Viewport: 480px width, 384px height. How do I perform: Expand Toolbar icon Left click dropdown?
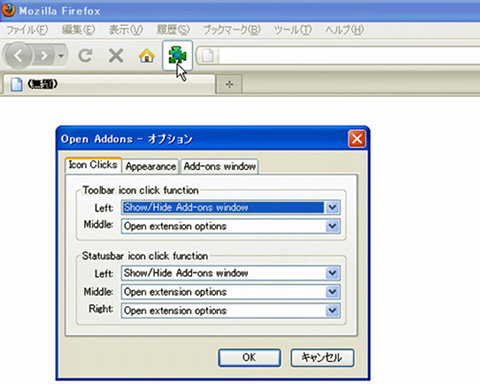coord(332,207)
